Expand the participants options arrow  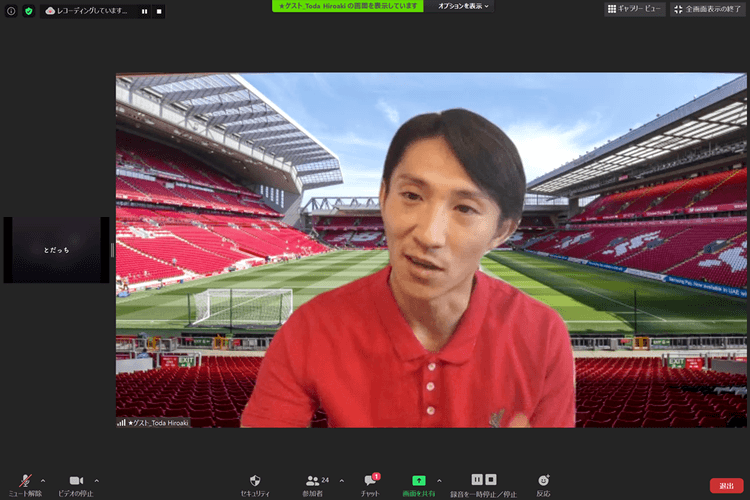click(342, 480)
